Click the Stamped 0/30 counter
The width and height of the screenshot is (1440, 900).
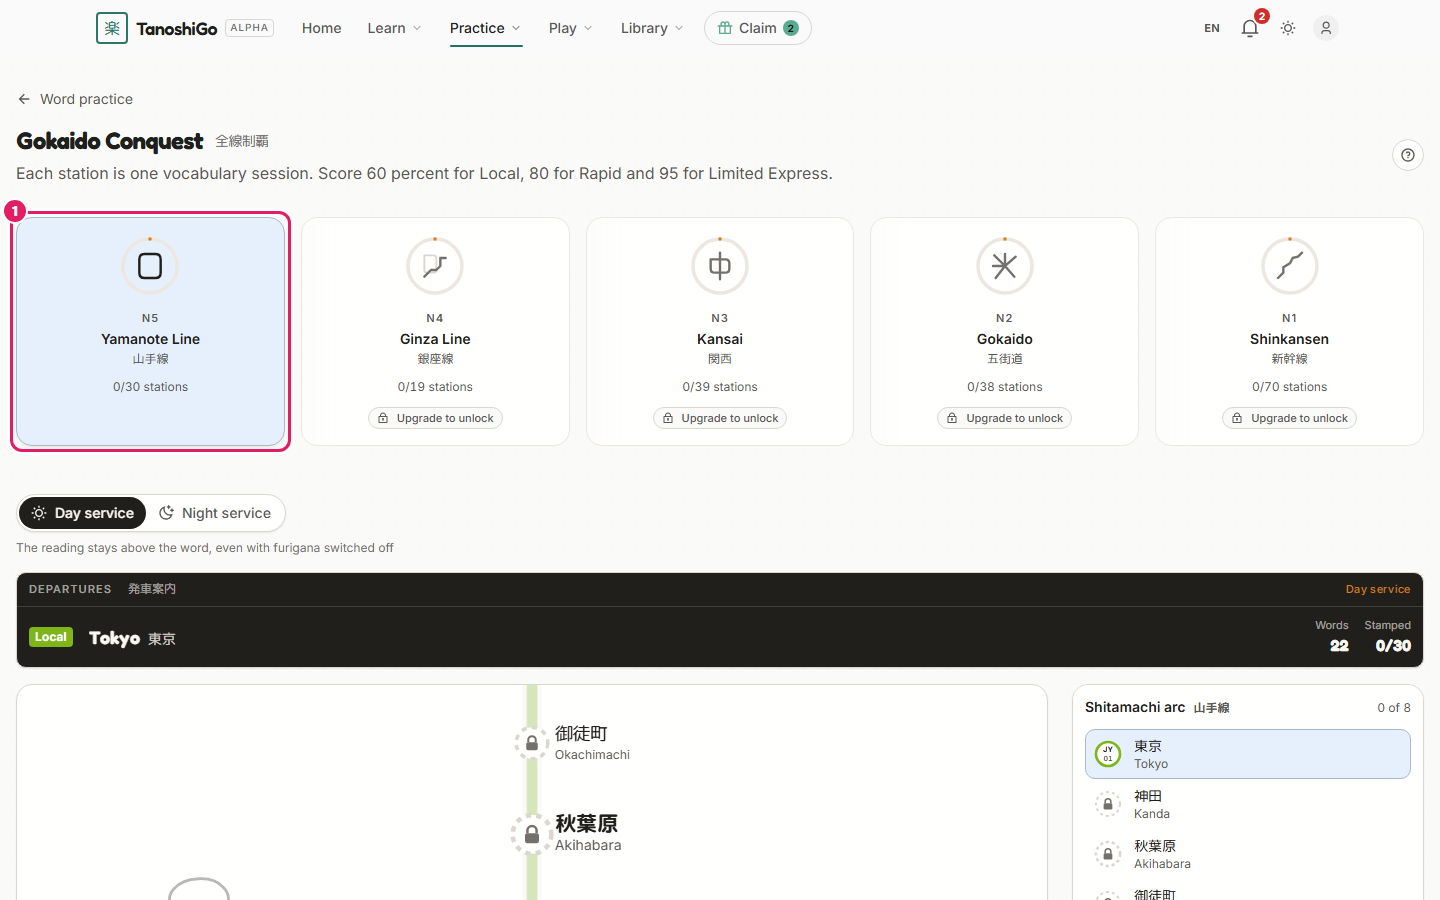click(1388, 636)
